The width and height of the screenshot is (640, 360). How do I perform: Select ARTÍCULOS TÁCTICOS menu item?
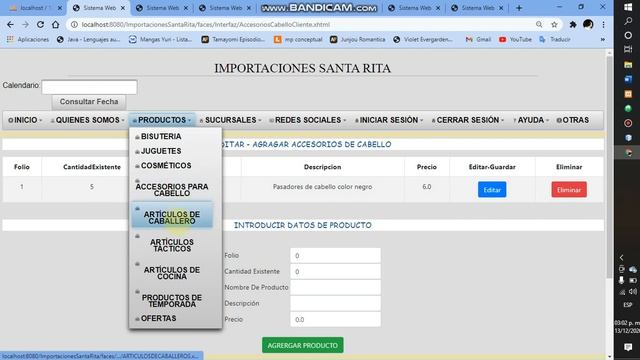point(172,245)
